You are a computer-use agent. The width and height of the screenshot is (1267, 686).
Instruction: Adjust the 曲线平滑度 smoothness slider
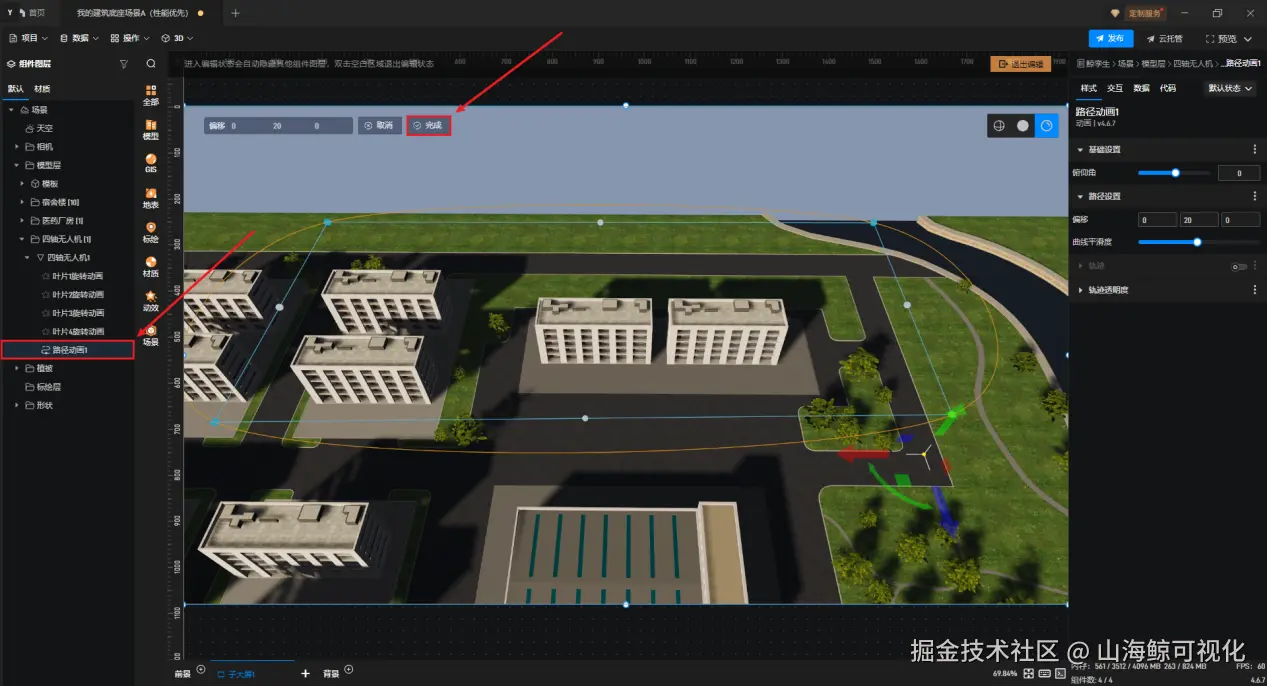point(1197,242)
